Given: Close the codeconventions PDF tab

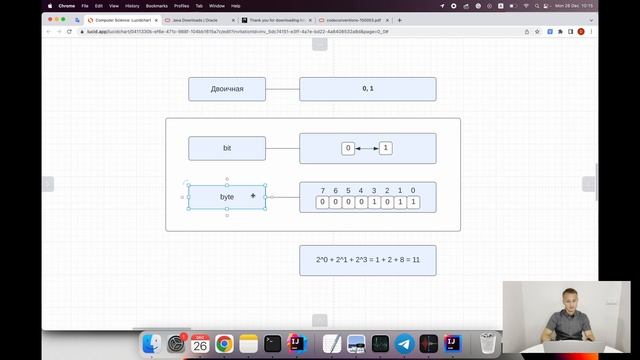Looking at the screenshot, I should (387, 20).
